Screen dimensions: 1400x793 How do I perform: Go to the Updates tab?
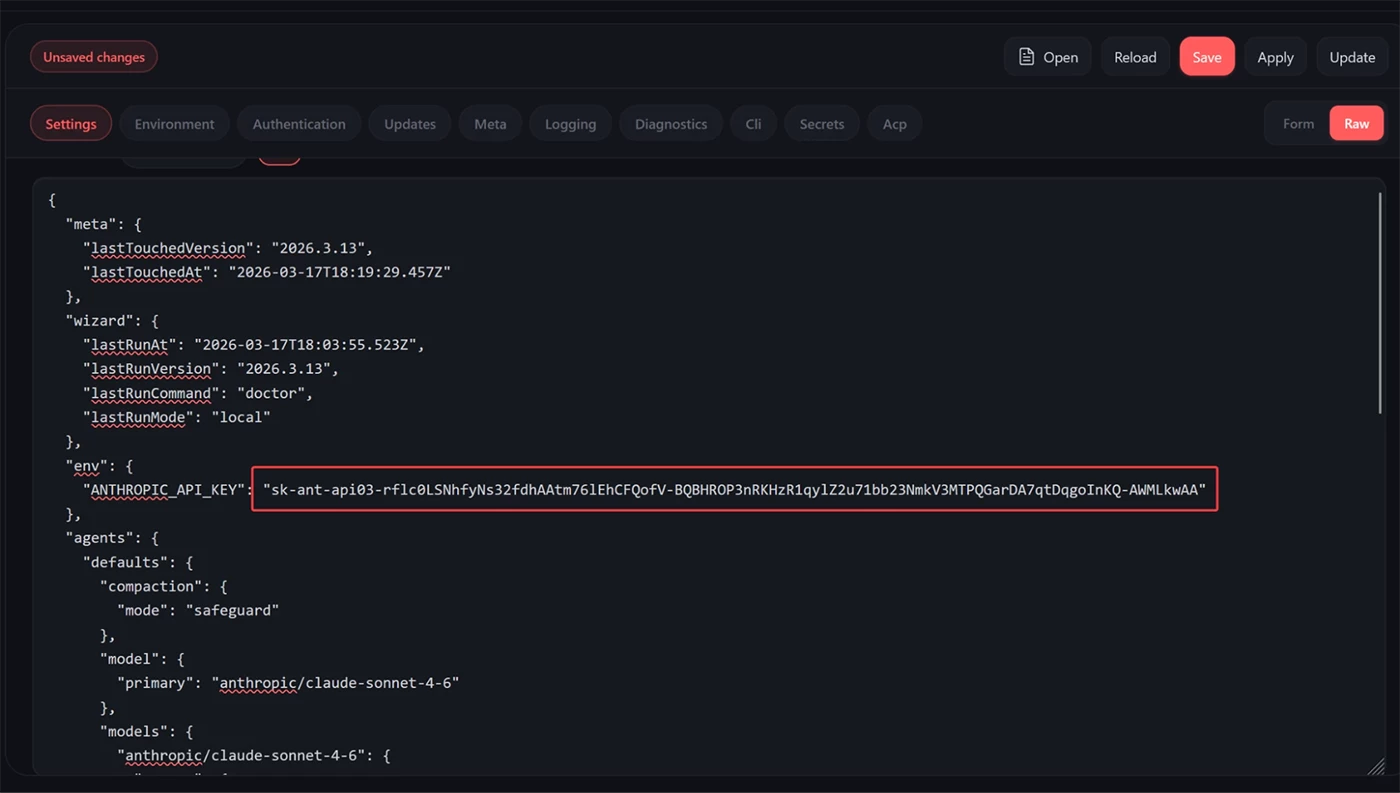click(410, 124)
